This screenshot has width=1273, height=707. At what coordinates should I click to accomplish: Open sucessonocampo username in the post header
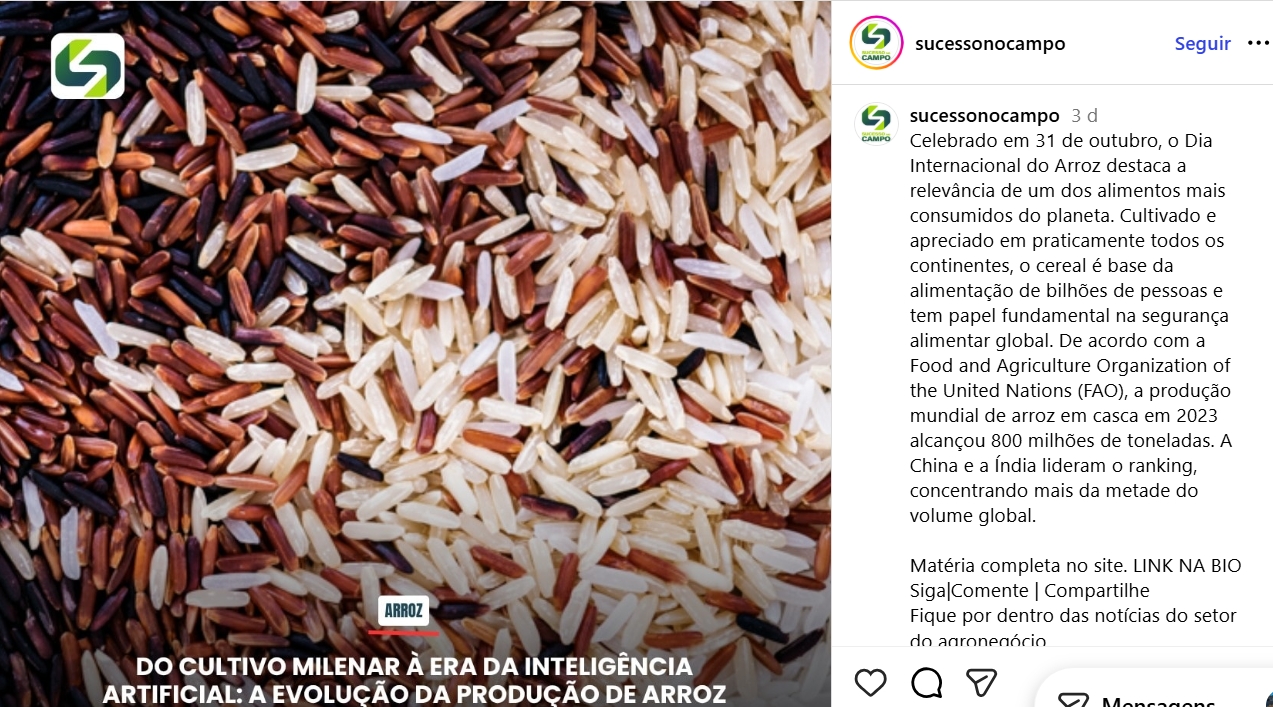pos(990,44)
